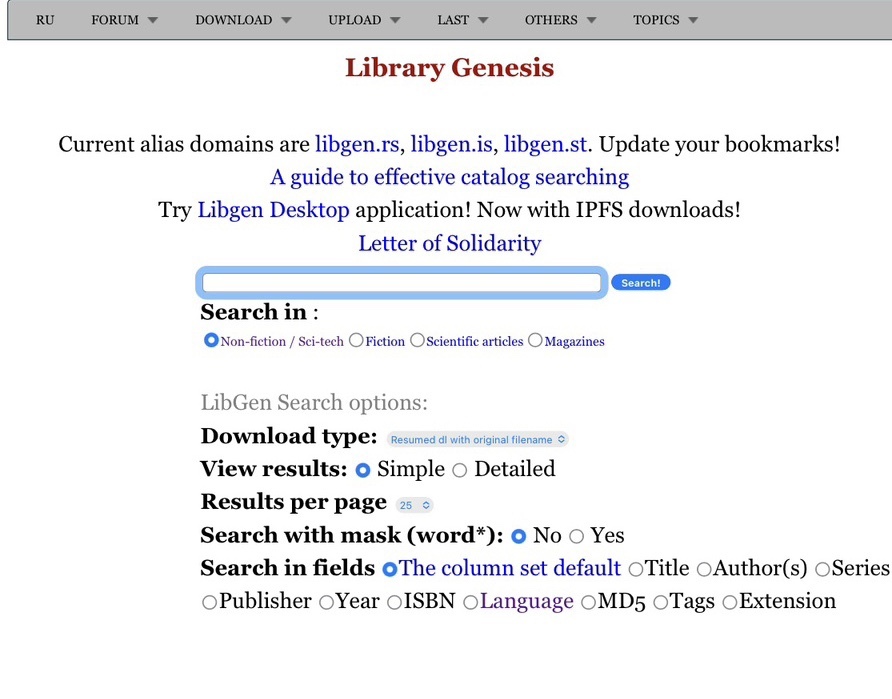The image size is (892, 699).
Task: Select the Publisher field radio button
Action: [x=209, y=602]
